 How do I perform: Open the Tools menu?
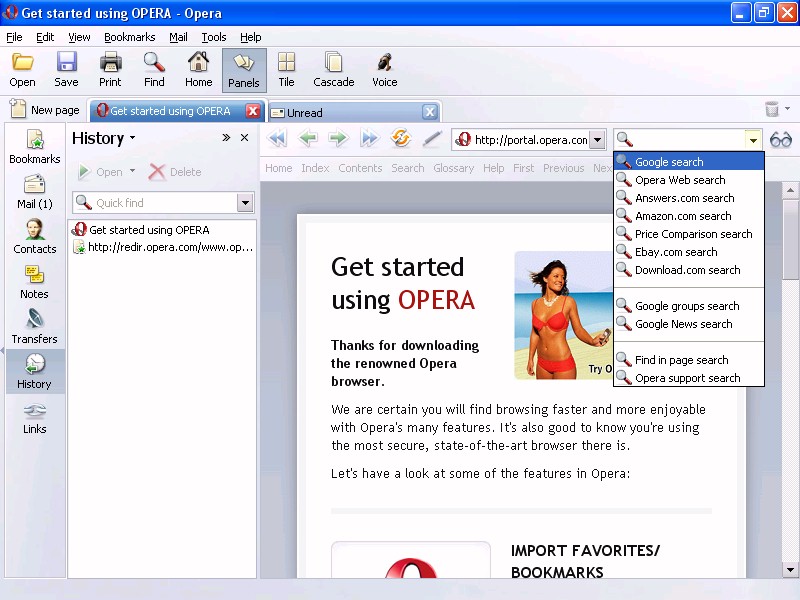214,37
